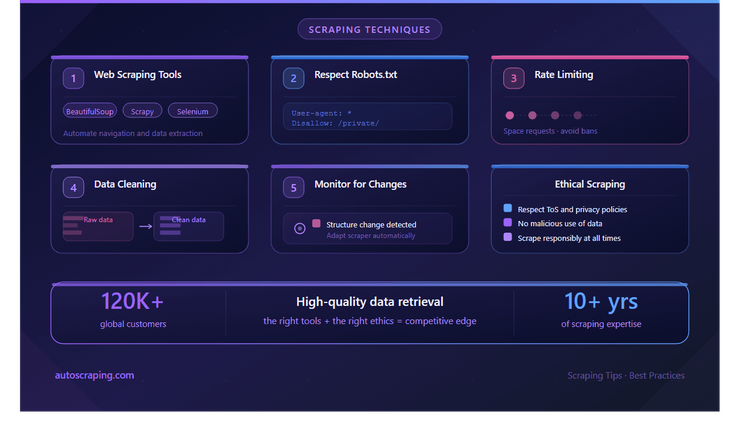Click the Monitor for Changes title

(x=360, y=184)
